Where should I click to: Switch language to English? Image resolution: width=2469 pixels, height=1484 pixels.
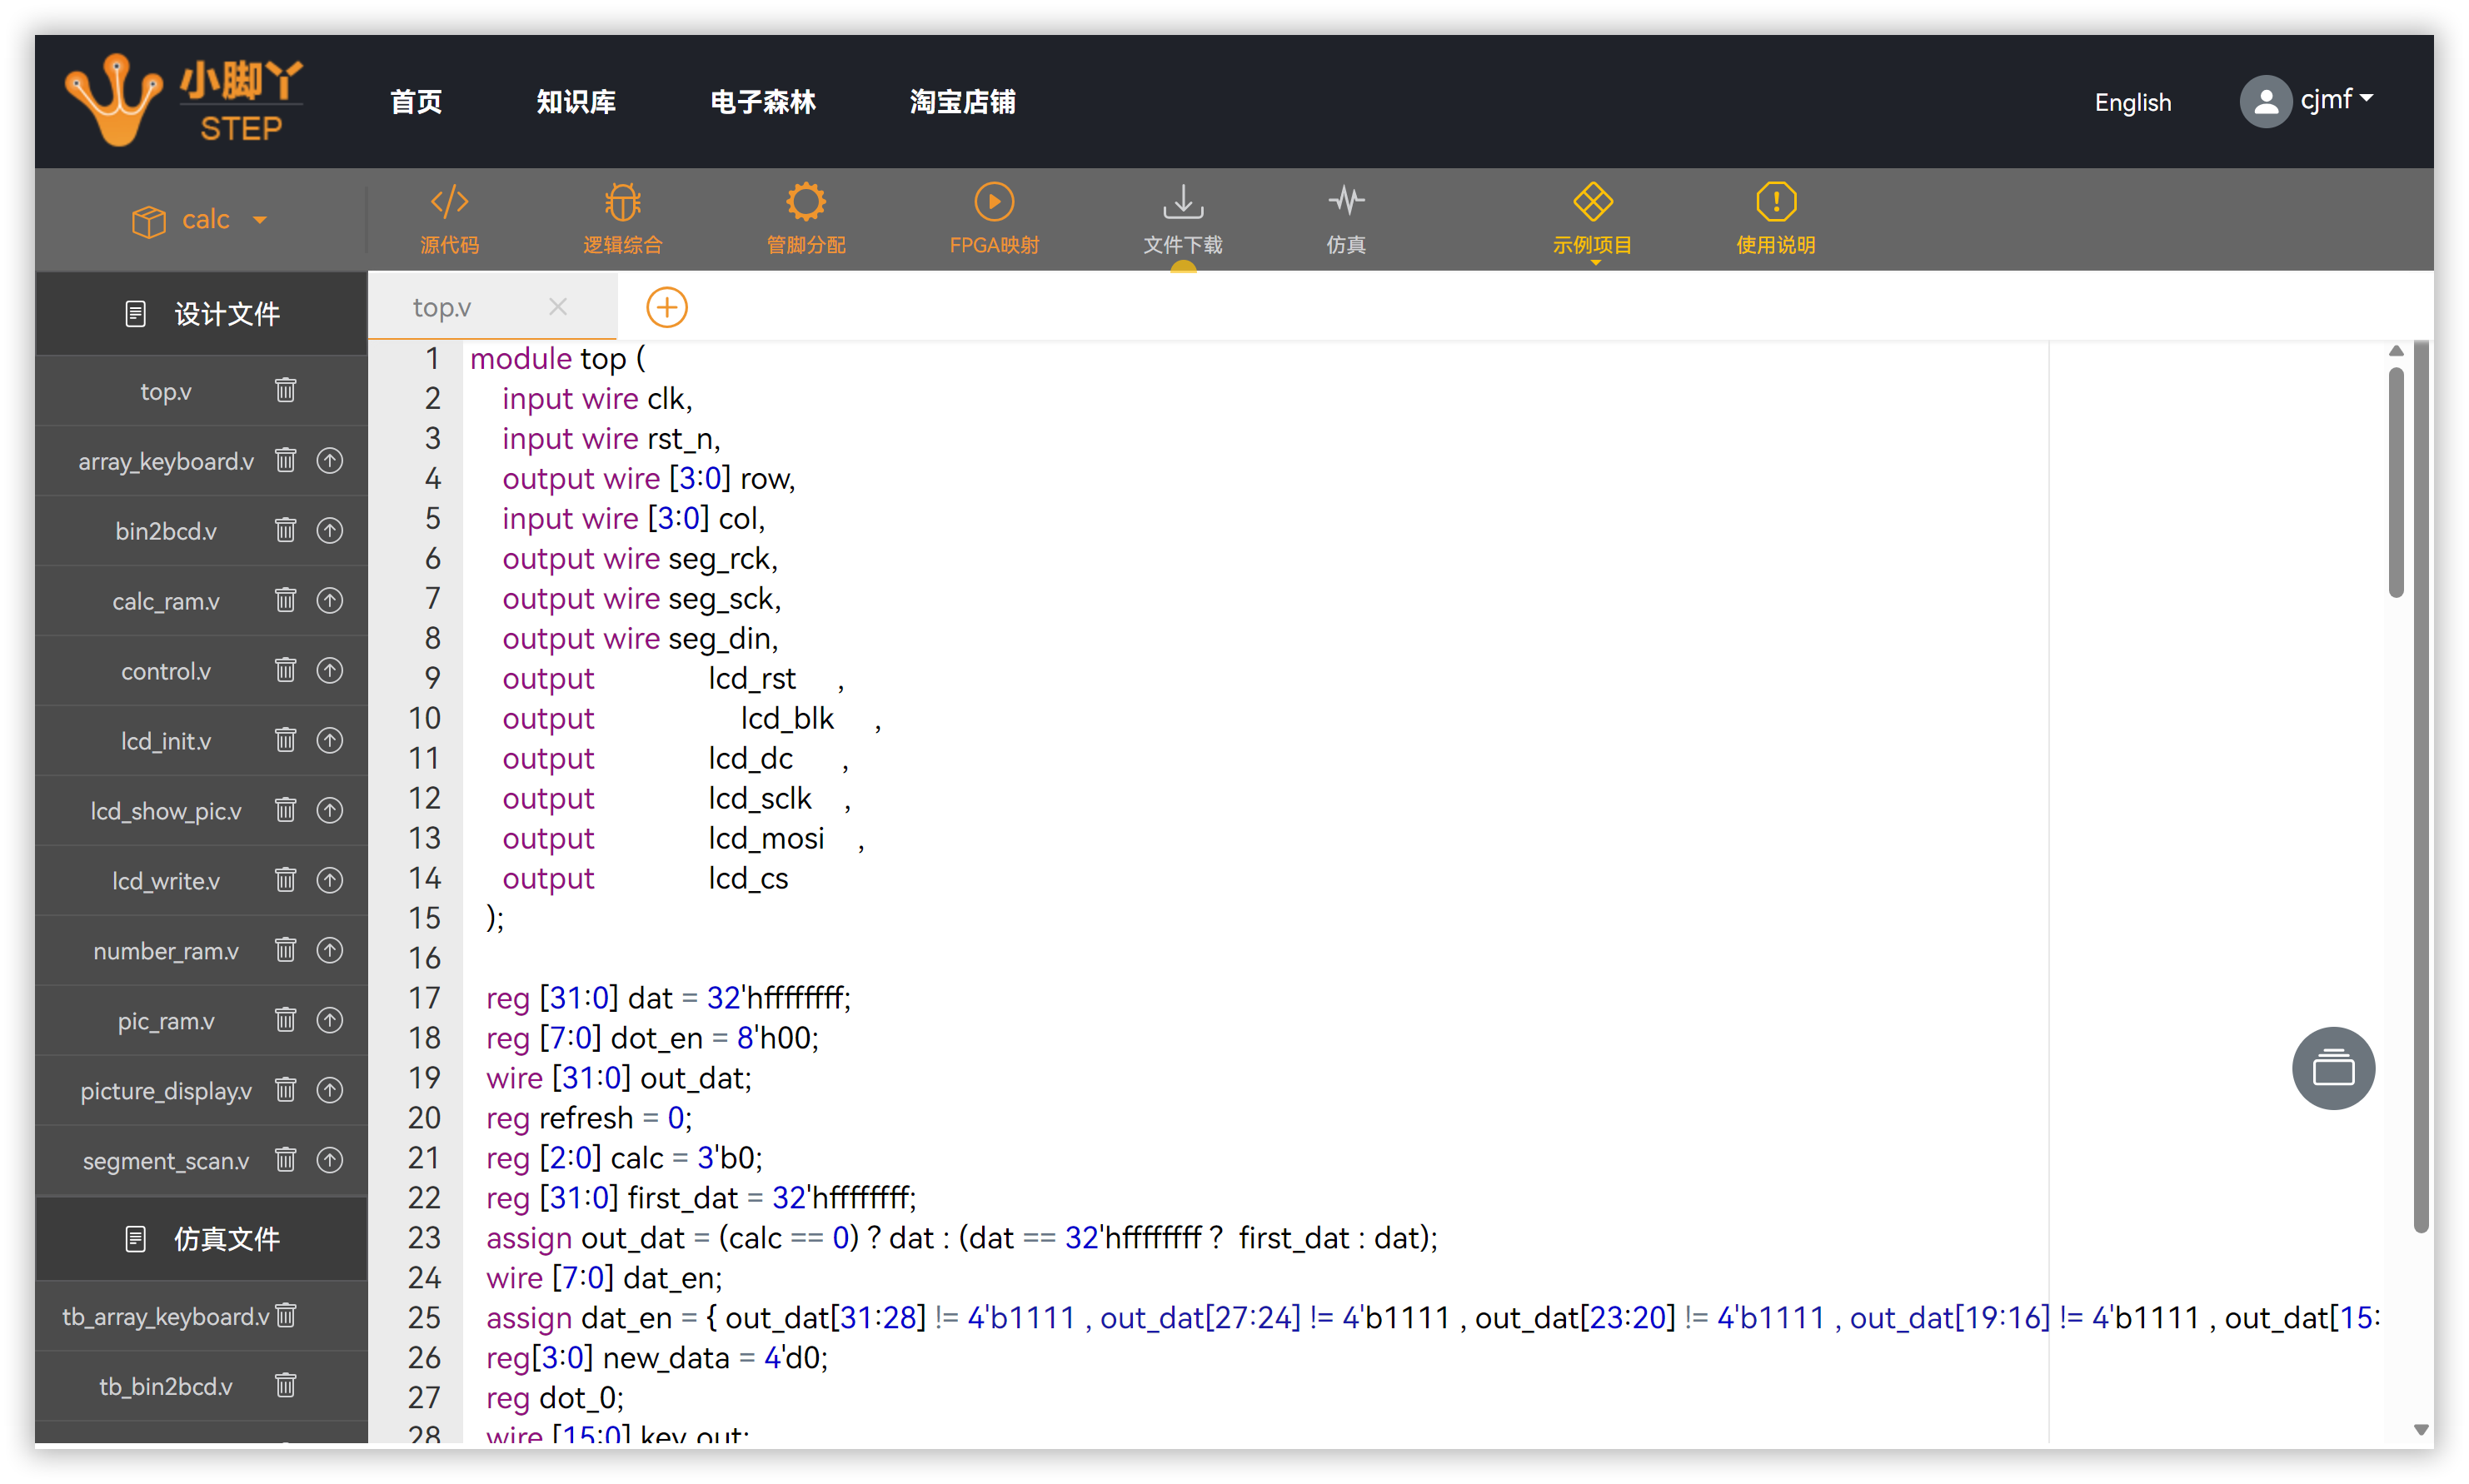2132,102
